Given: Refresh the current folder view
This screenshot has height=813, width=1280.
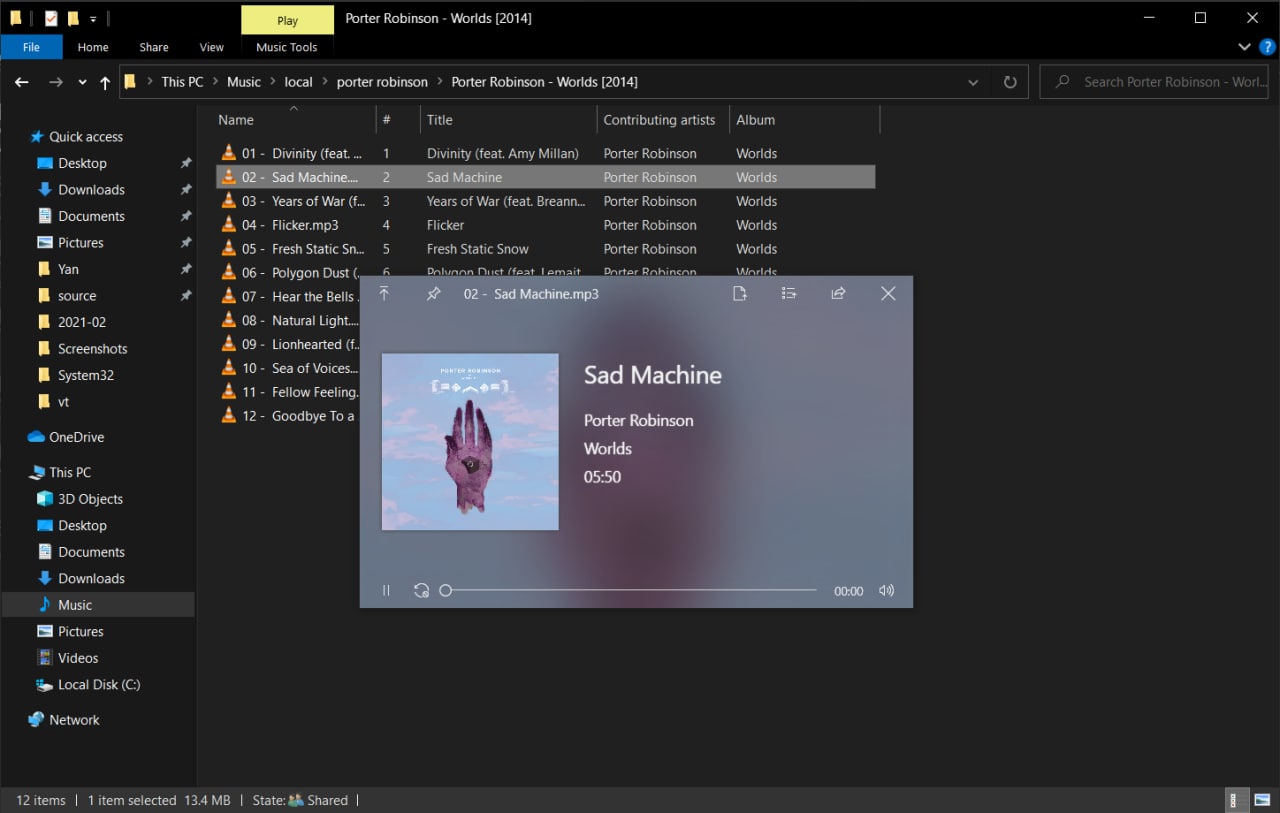Looking at the screenshot, I should click(1010, 82).
